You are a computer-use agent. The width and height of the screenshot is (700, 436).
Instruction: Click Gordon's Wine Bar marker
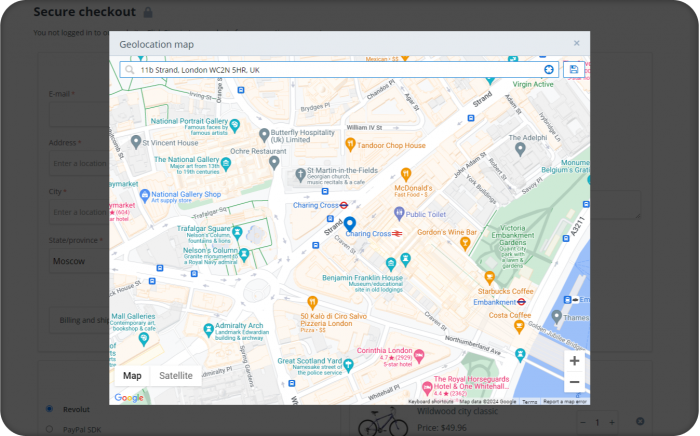click(x=465, y=244)
